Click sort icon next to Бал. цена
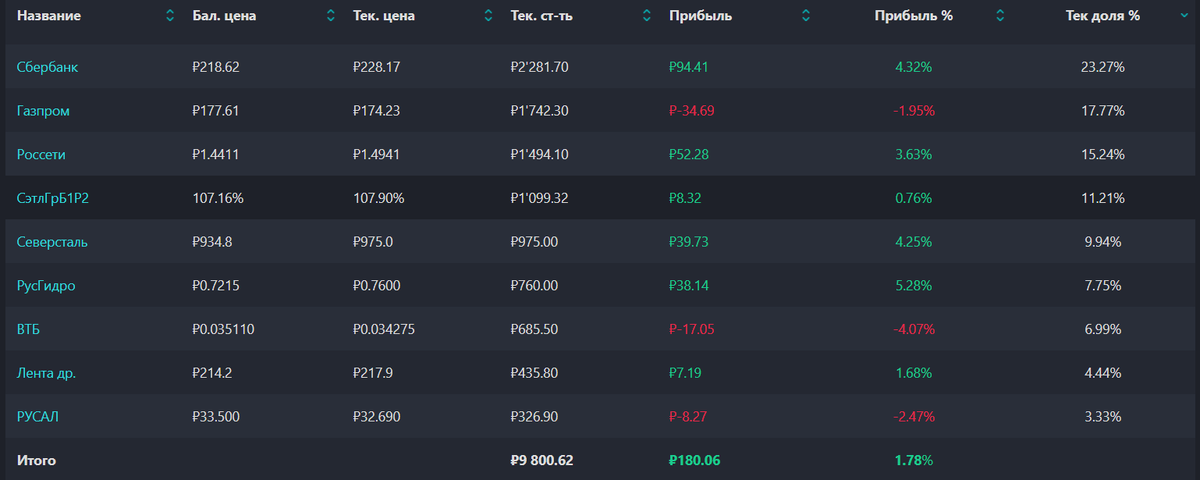1200x480 pixels. tap(331, 16)
